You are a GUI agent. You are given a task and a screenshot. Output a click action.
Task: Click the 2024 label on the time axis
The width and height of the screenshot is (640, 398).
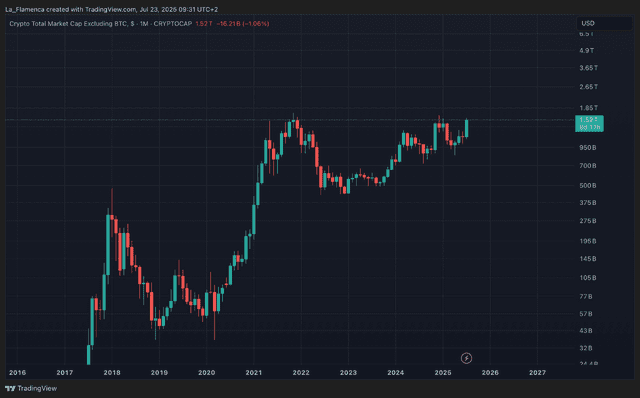coord(396,372)
